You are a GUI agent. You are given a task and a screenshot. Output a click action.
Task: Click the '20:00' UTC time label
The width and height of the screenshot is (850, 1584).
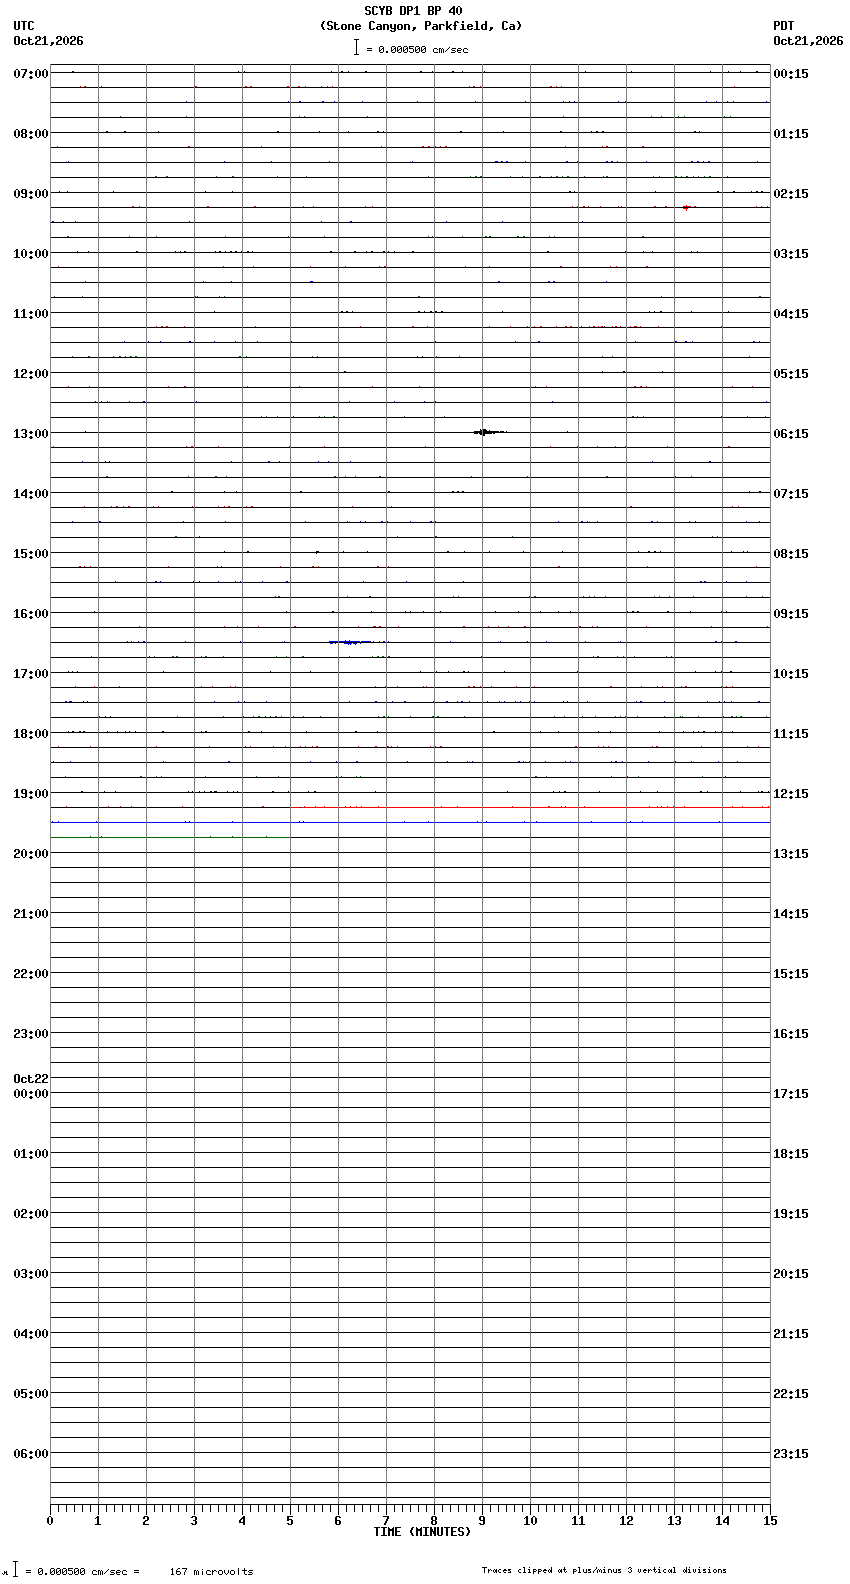point(31,854)
